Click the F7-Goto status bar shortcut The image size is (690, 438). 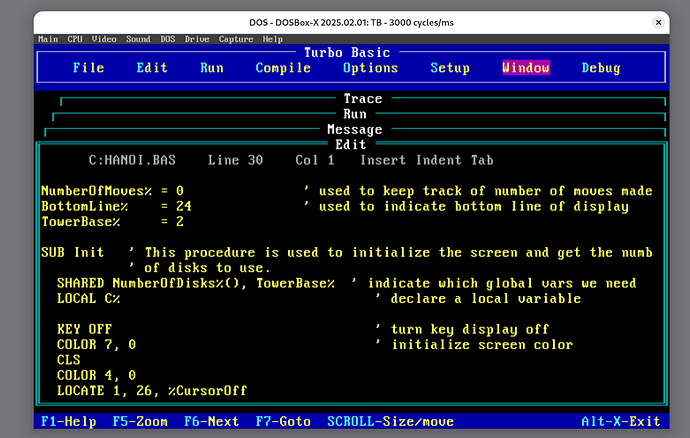tap(283, 422)
